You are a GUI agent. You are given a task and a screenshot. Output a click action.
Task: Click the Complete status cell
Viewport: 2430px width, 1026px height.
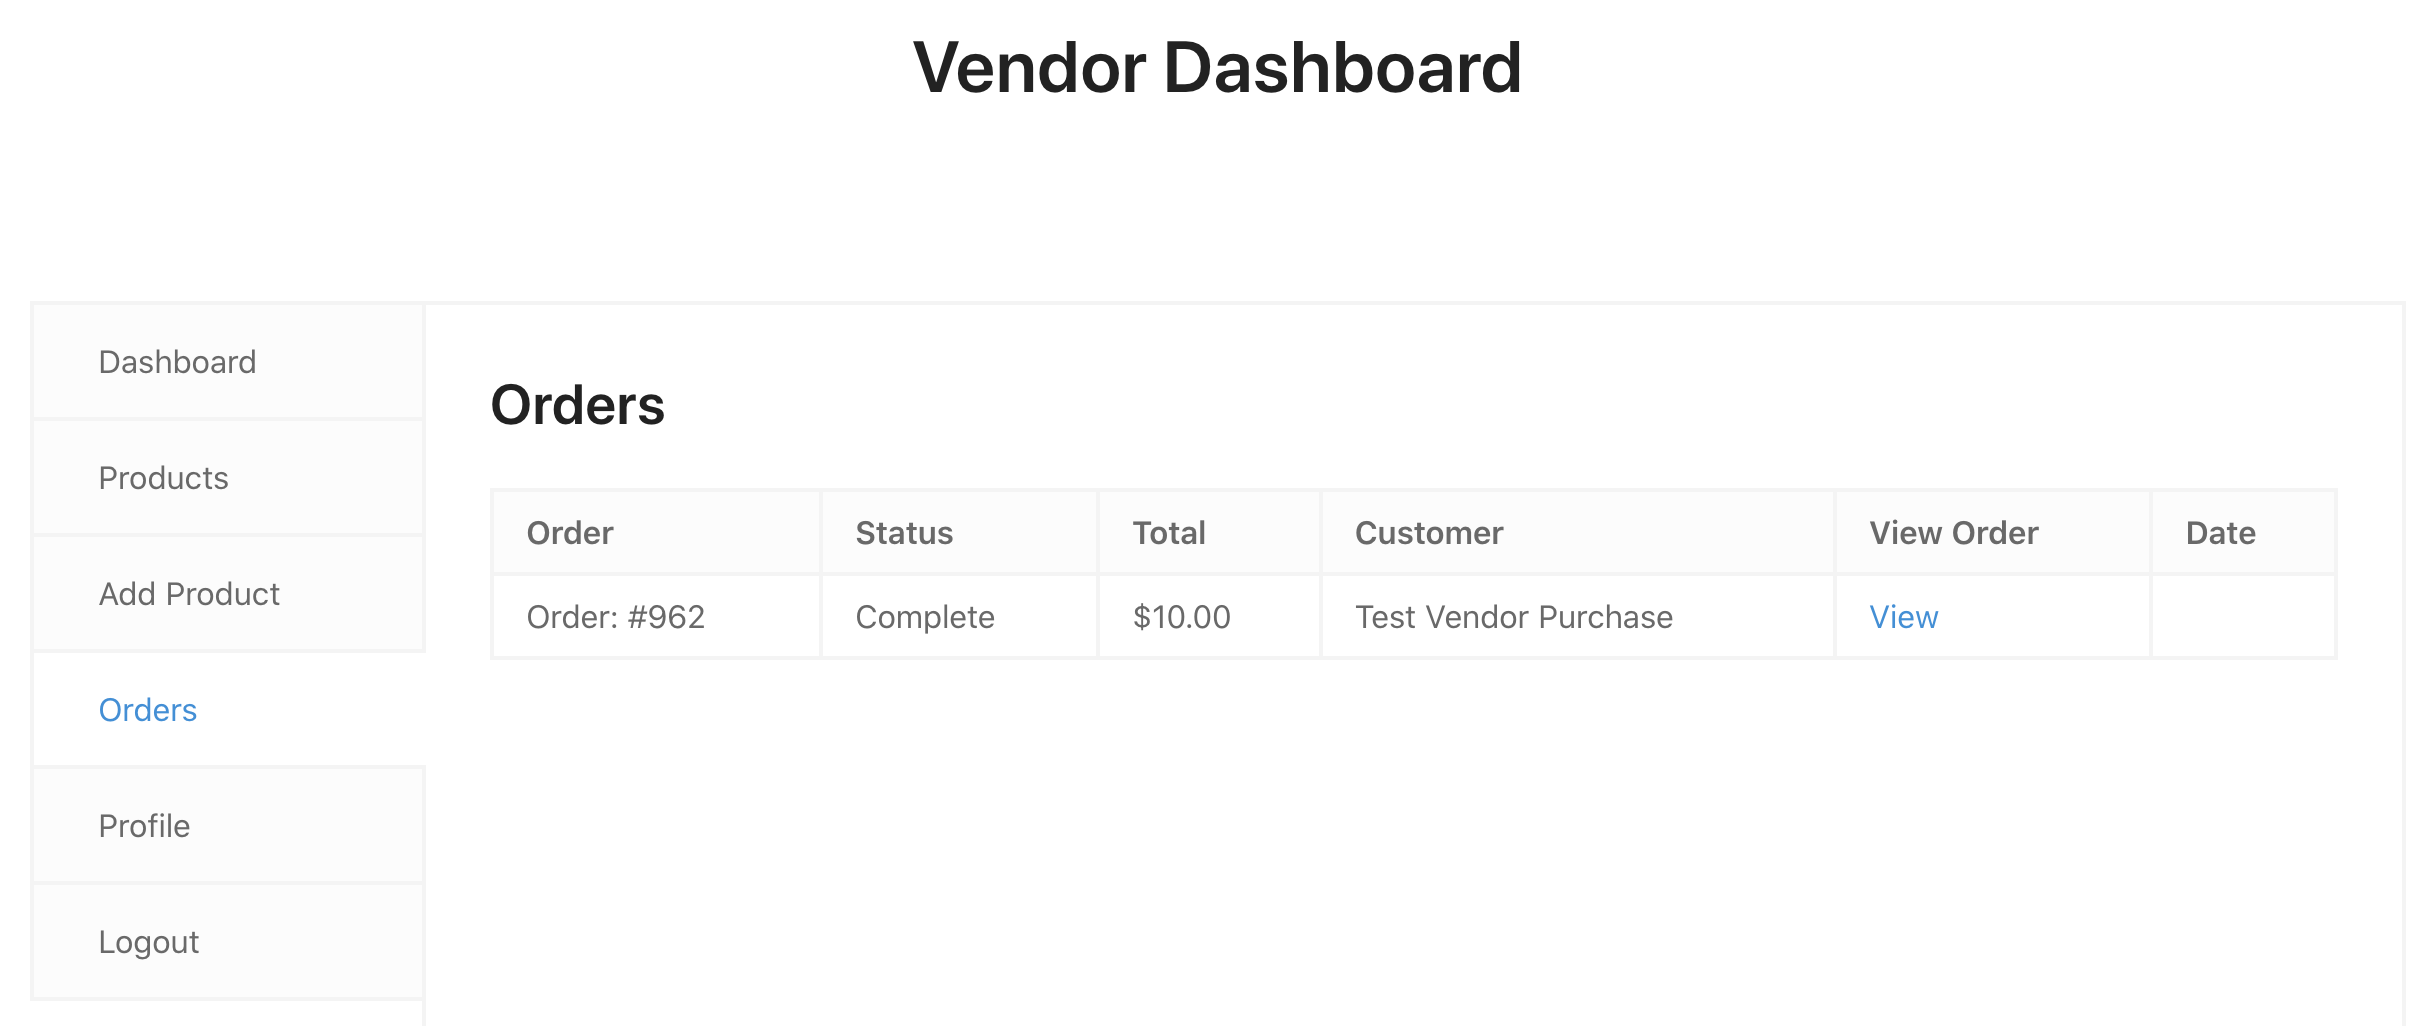coord(925,617)
